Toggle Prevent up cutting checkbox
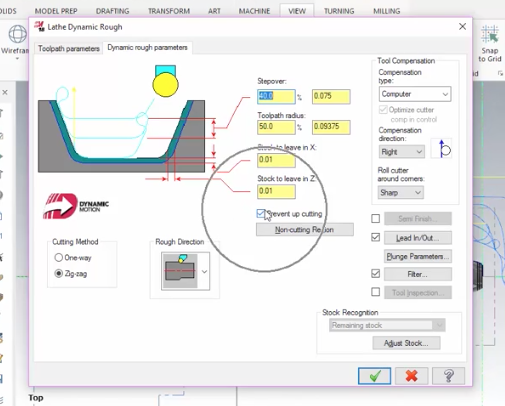Image resolution: width=505 pixels, height=406 pixels. tap(261, 214)
